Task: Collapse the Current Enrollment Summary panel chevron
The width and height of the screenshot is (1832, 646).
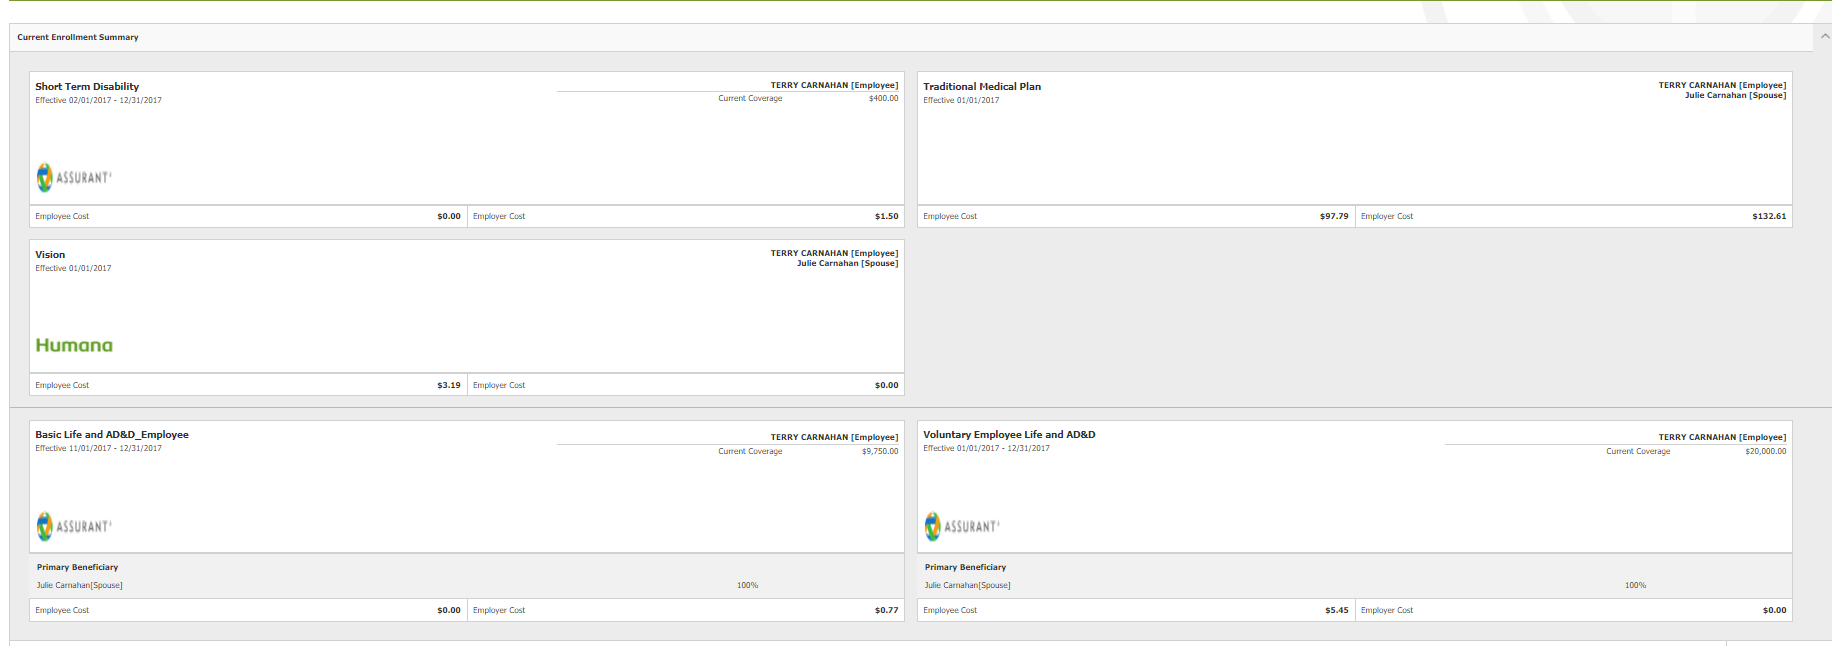Action: point(1824,36)
